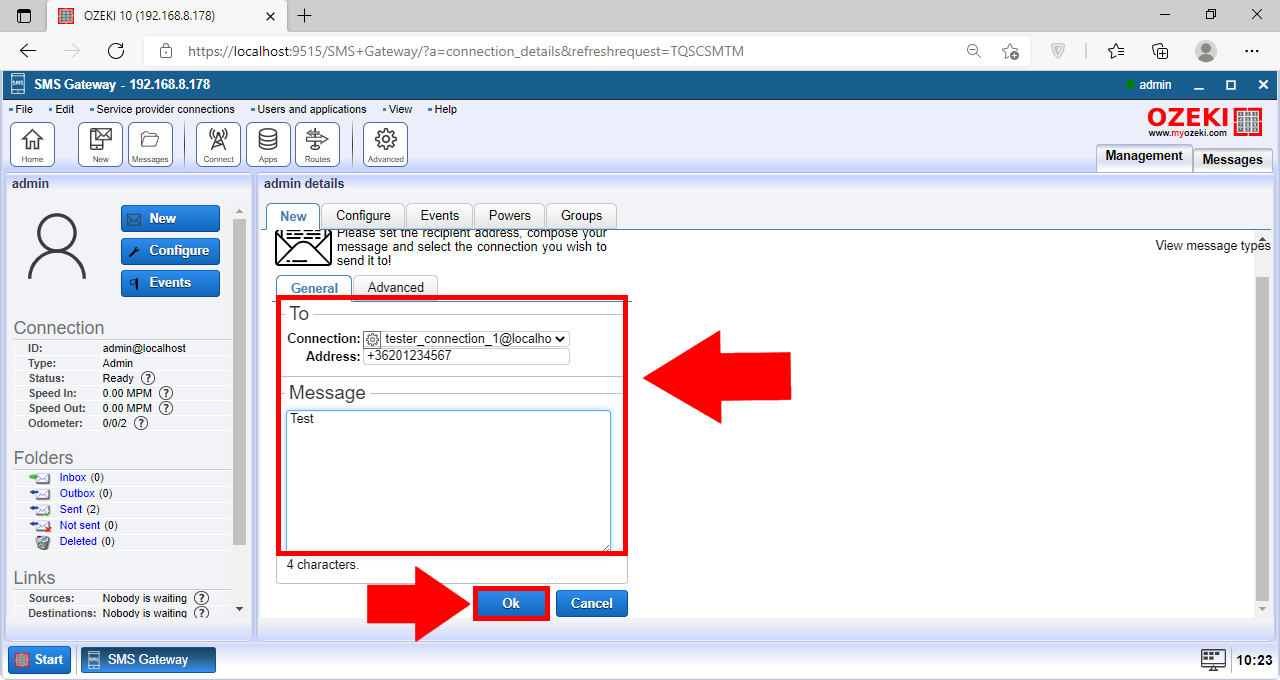Open the Advanced gear toolbar icon

(x=385, y=144)
